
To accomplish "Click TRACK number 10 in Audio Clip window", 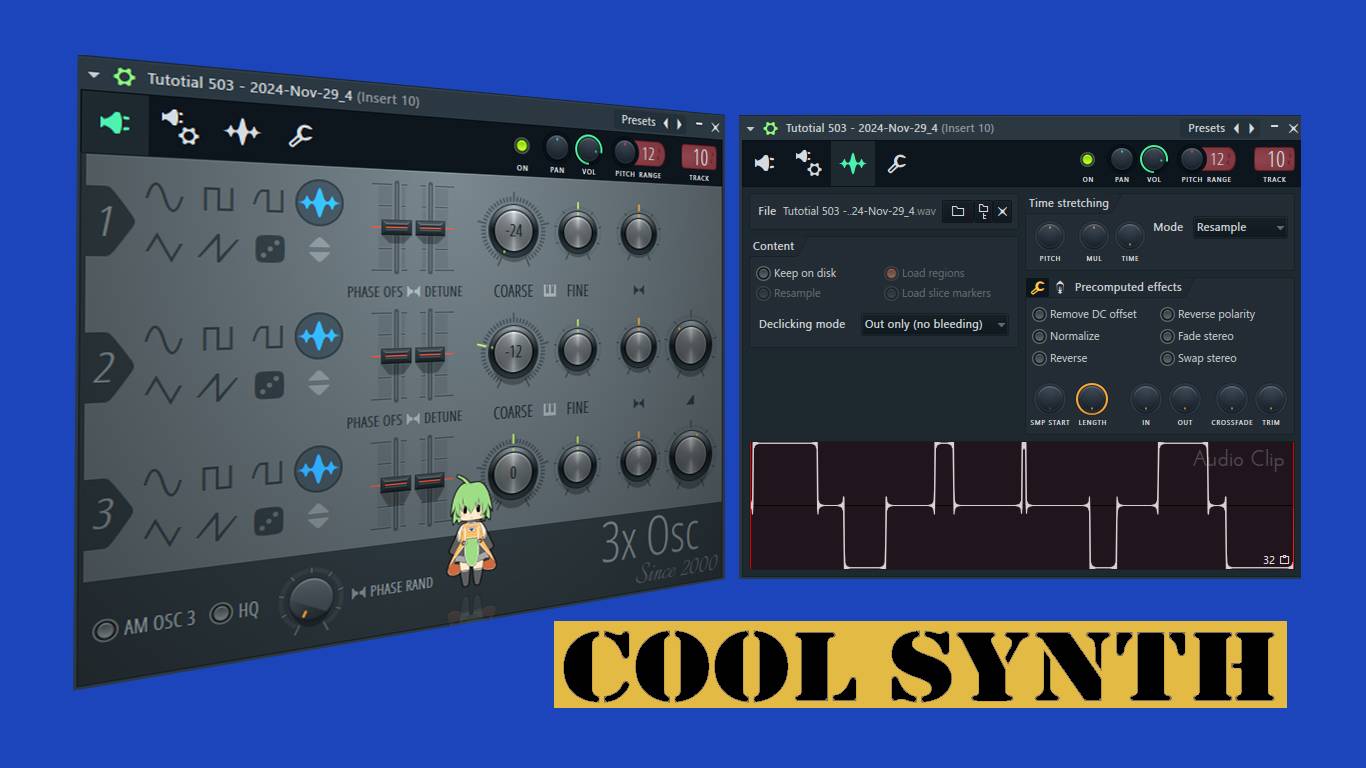I will (x=1275, y=159).
